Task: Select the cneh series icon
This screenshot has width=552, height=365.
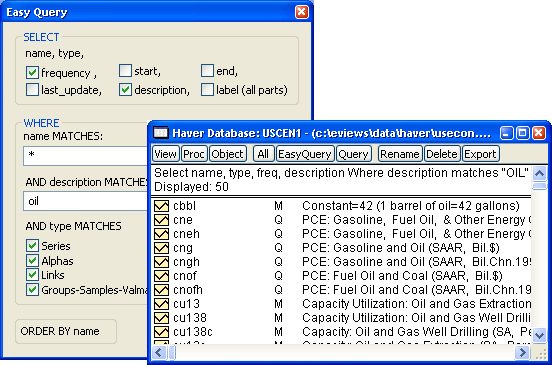Action: click(x=161, y=234)
